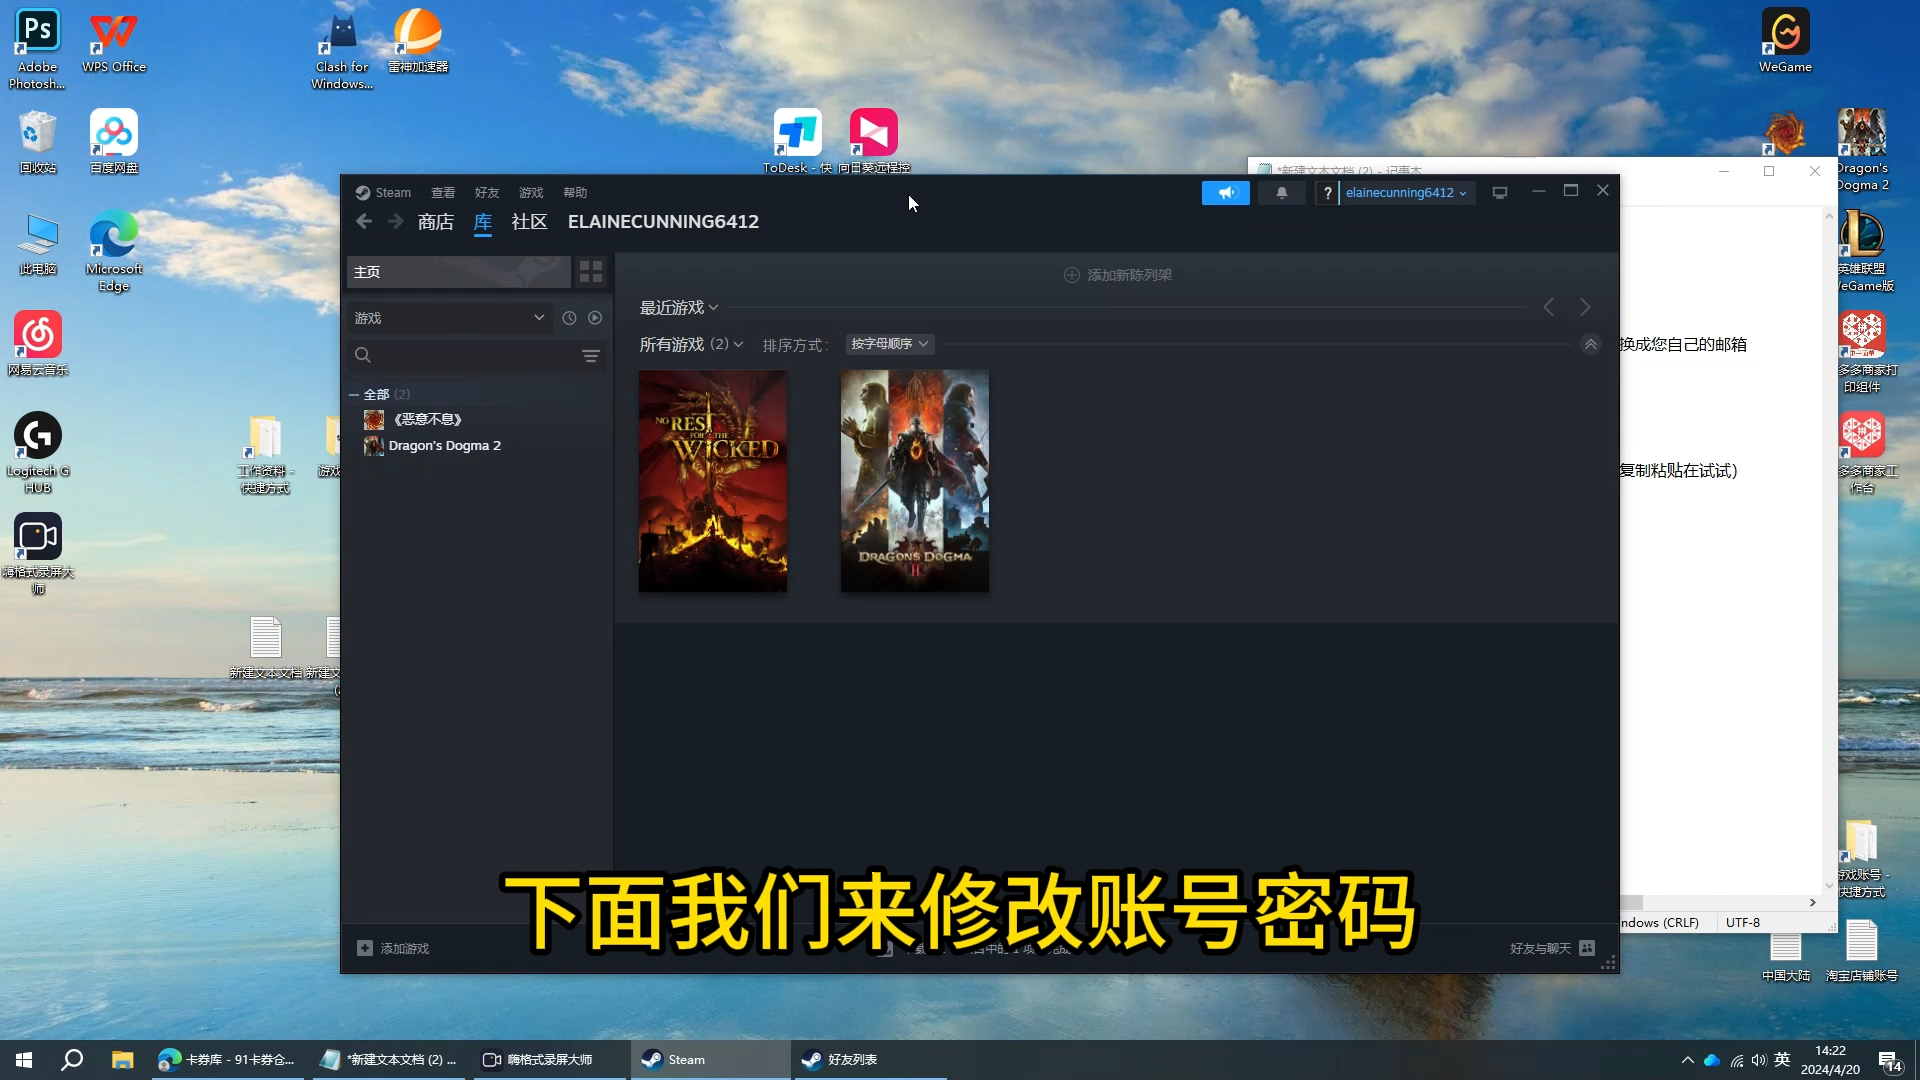Click the taskbar search icon
1920x1080 pixels.
[72, 1060]
